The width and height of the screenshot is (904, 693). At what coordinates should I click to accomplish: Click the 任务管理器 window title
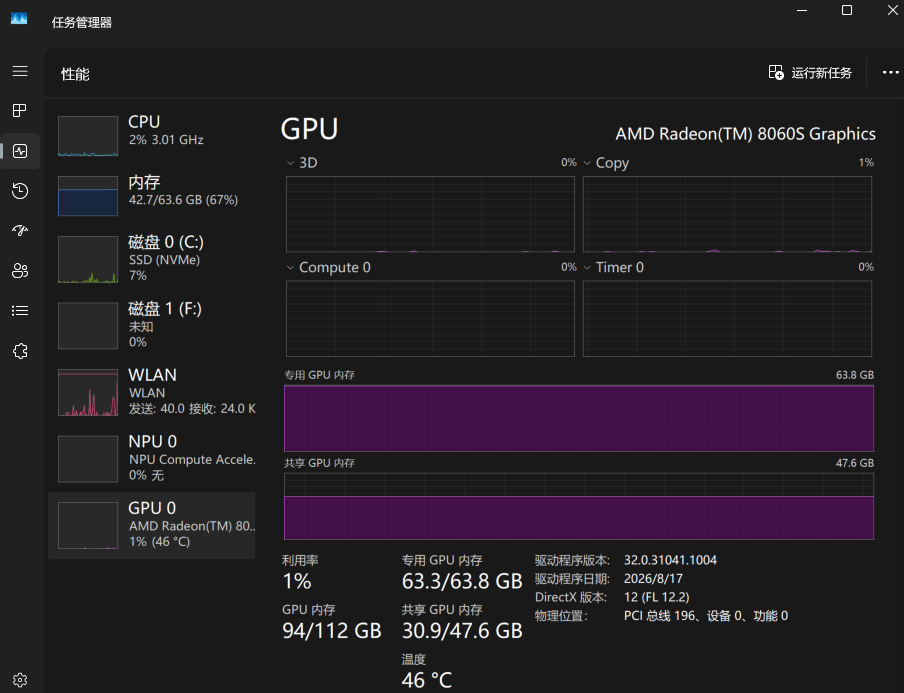point(82,22)
